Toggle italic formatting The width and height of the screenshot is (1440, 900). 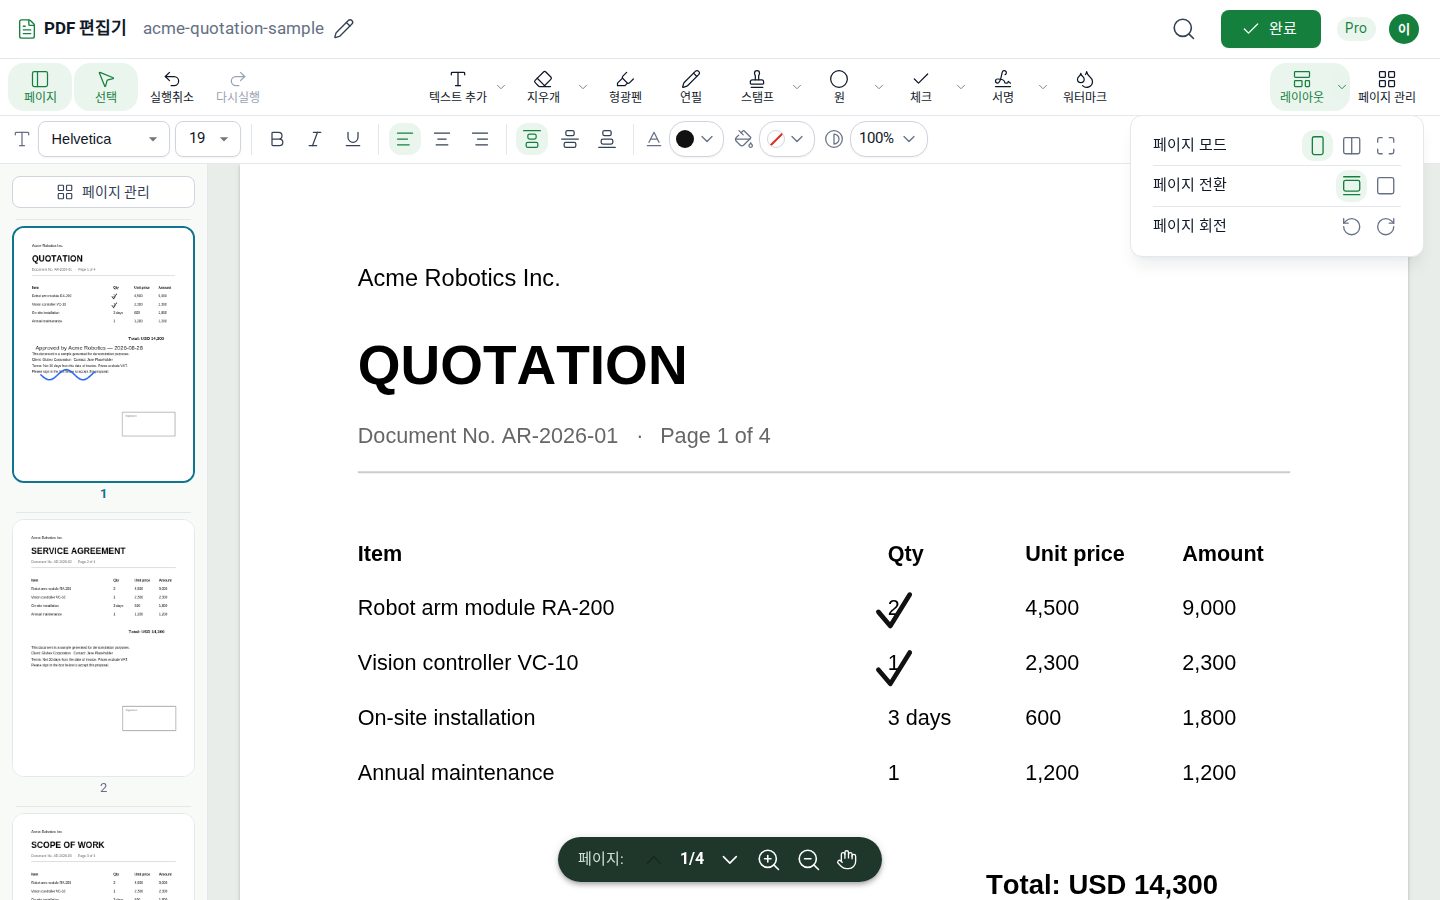tap(315, 139)
